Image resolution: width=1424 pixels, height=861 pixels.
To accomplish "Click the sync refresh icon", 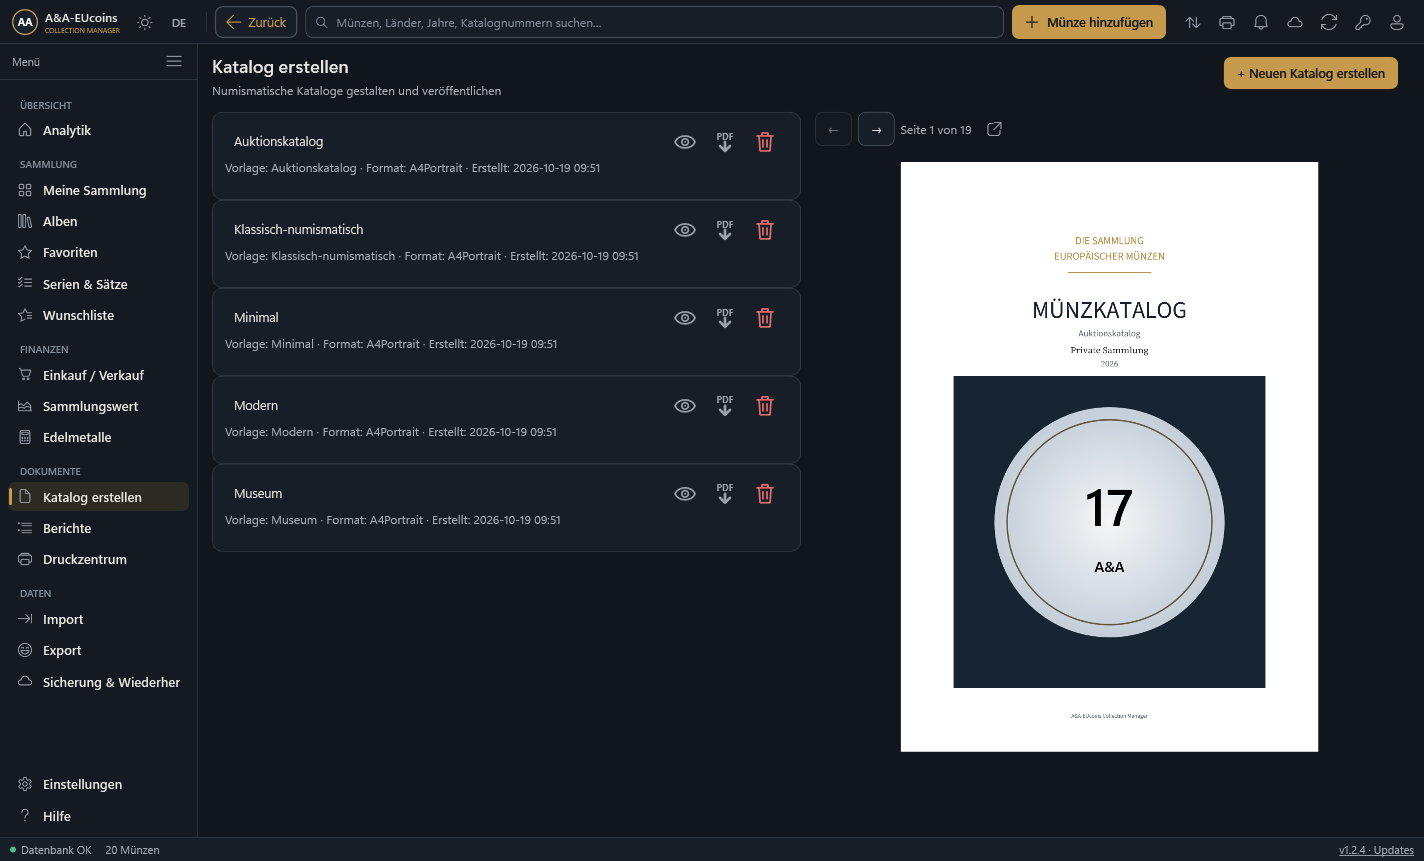I will click(1329, 22).
